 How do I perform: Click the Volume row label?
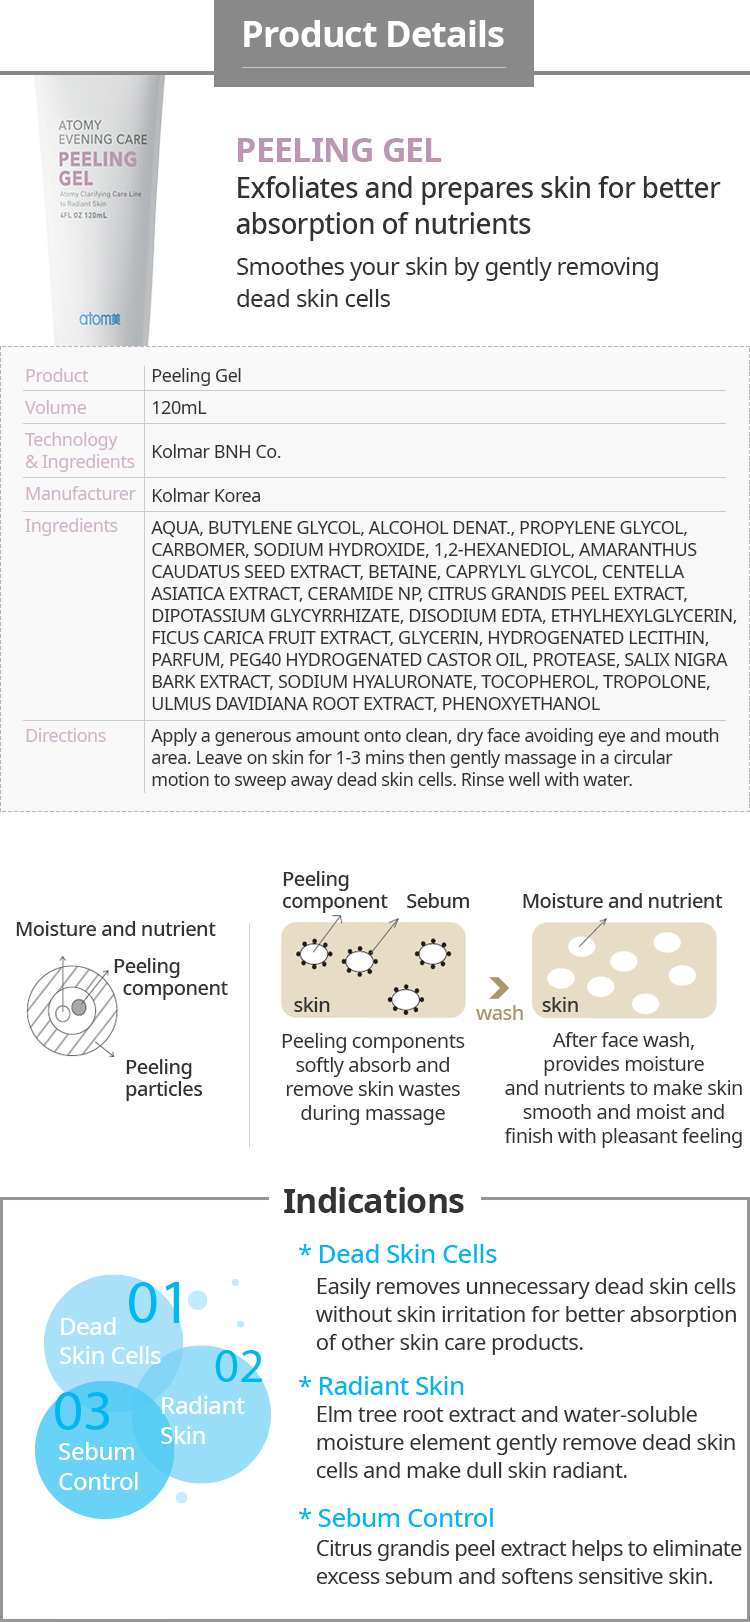(x=56, y=408)
